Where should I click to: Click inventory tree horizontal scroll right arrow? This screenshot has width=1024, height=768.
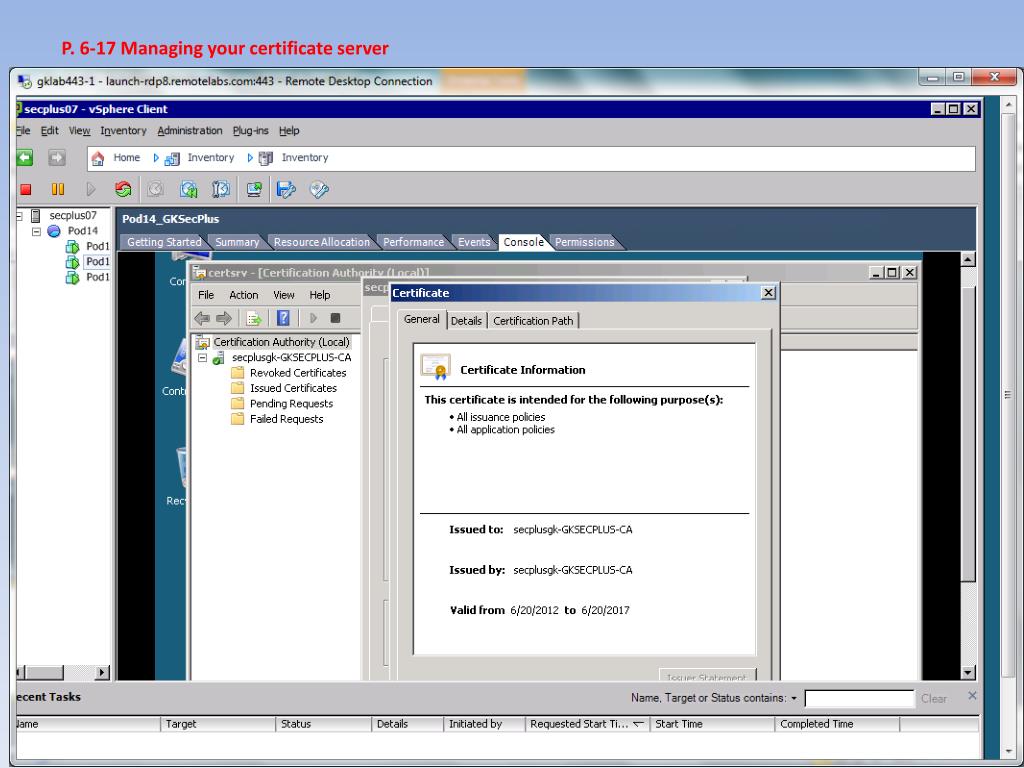pos(102,672)
